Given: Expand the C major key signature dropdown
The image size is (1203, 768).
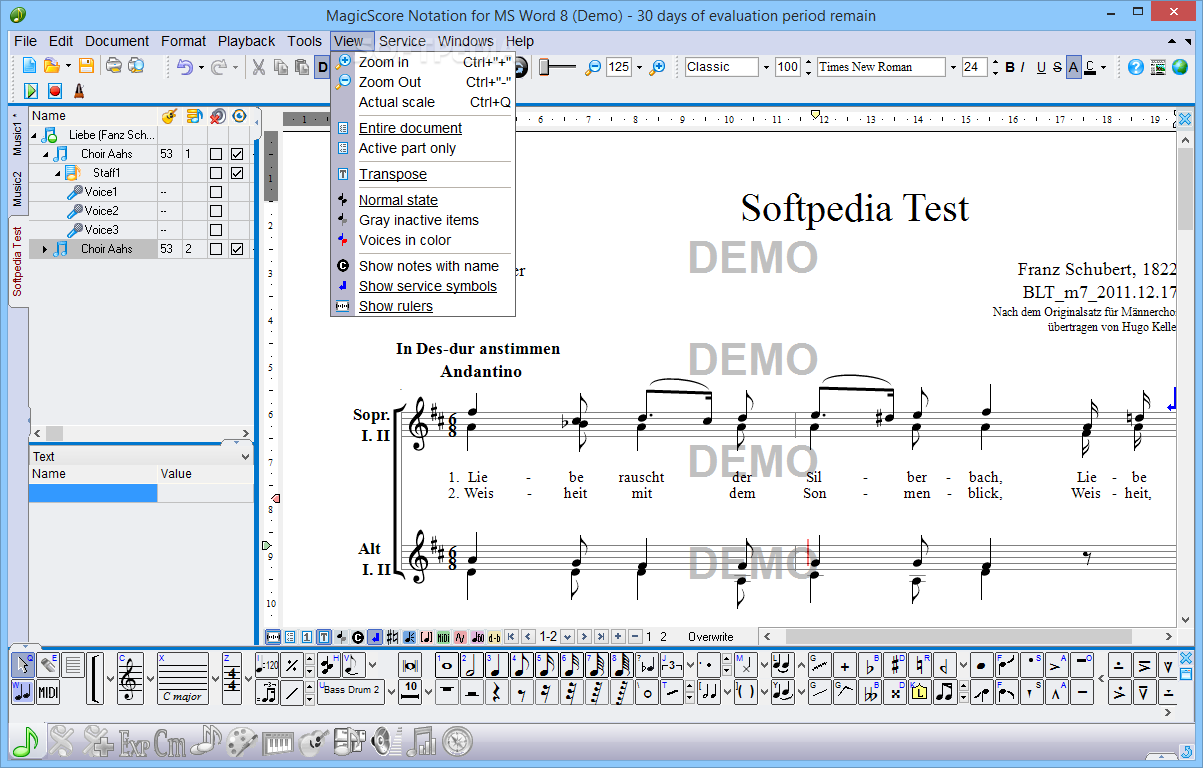Looking at the screenshot, I should pyautogui.click(x=216, y=679).
